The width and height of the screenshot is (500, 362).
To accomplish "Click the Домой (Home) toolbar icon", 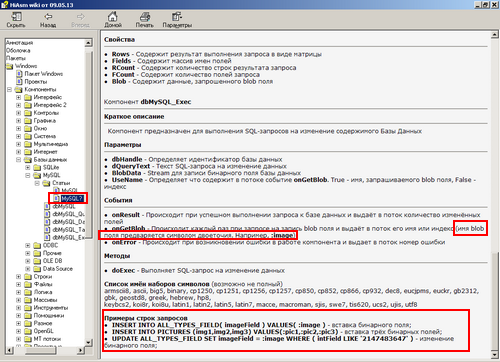I will tap(113, 17).
